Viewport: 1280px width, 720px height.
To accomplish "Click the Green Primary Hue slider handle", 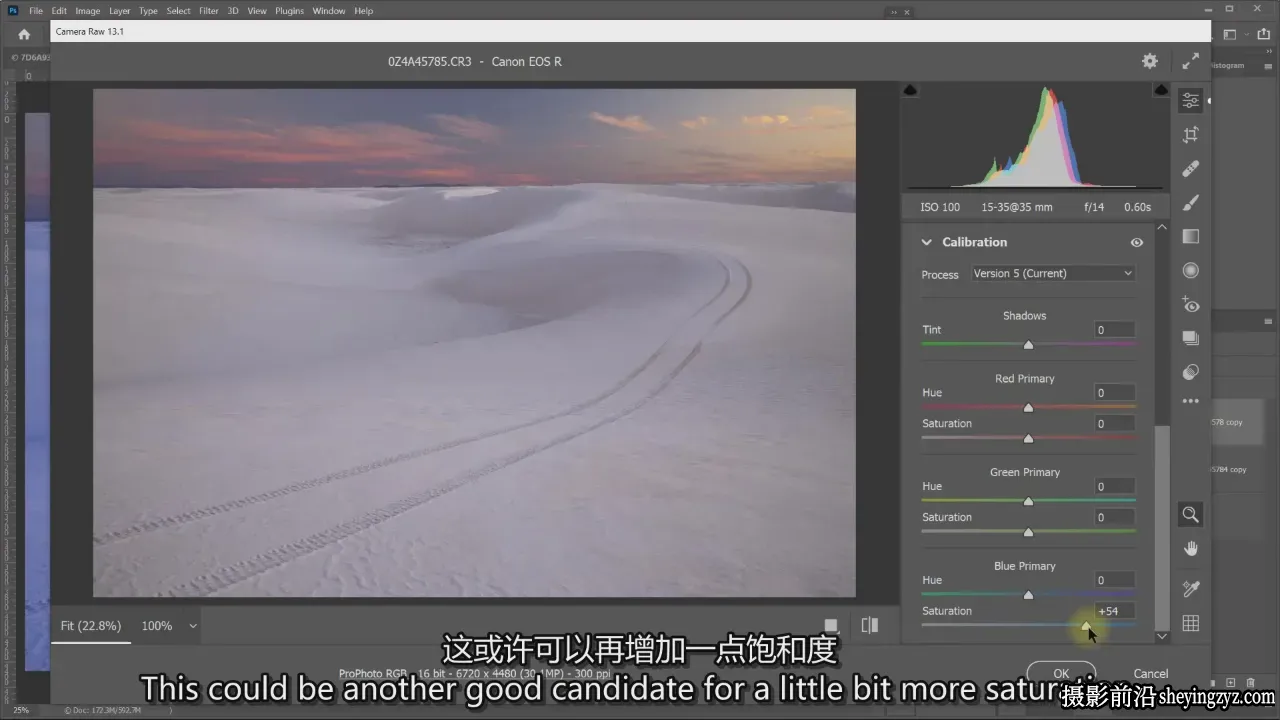I will (1028, 501).
